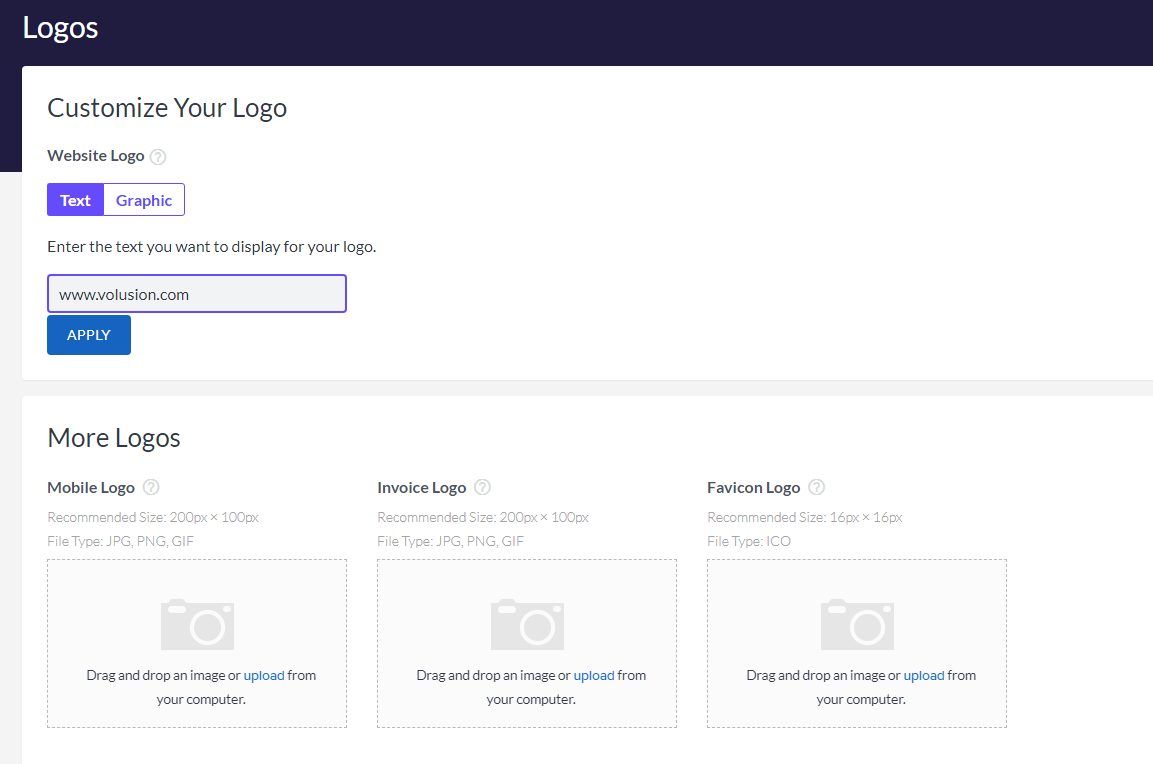1153x764 pixels.
Task: Select the Text logo option
Action: pos(75,200)
